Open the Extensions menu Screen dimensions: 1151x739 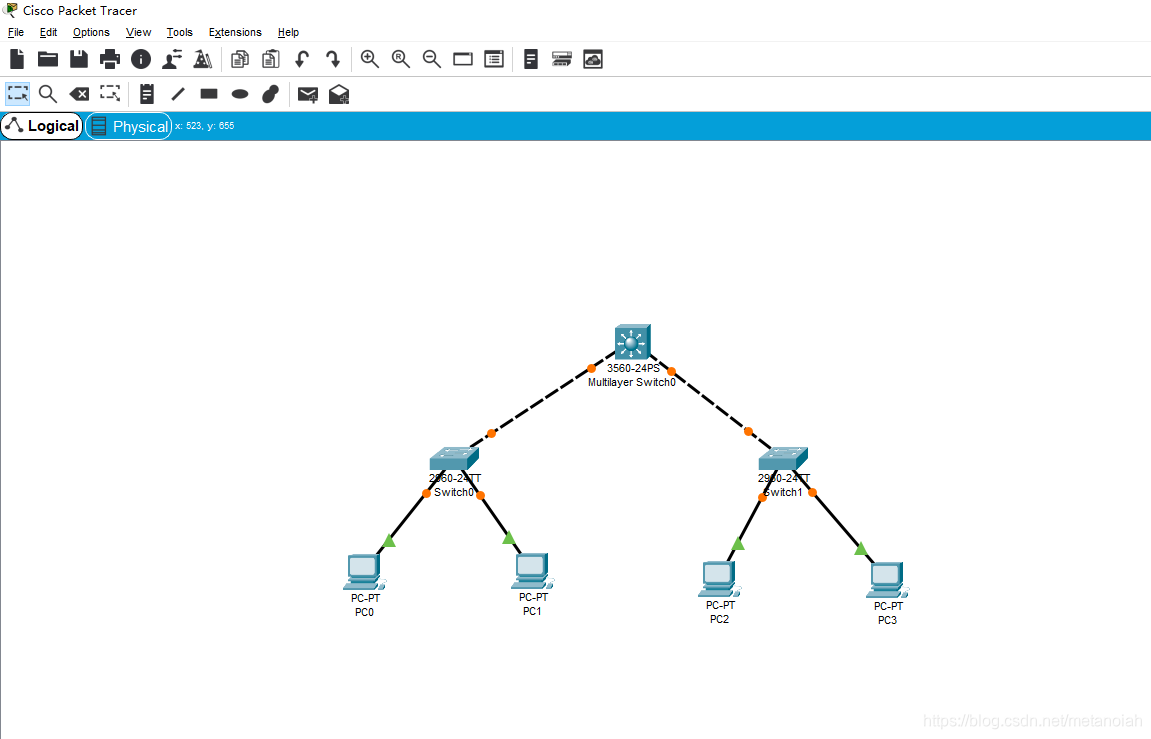(235, 32)
